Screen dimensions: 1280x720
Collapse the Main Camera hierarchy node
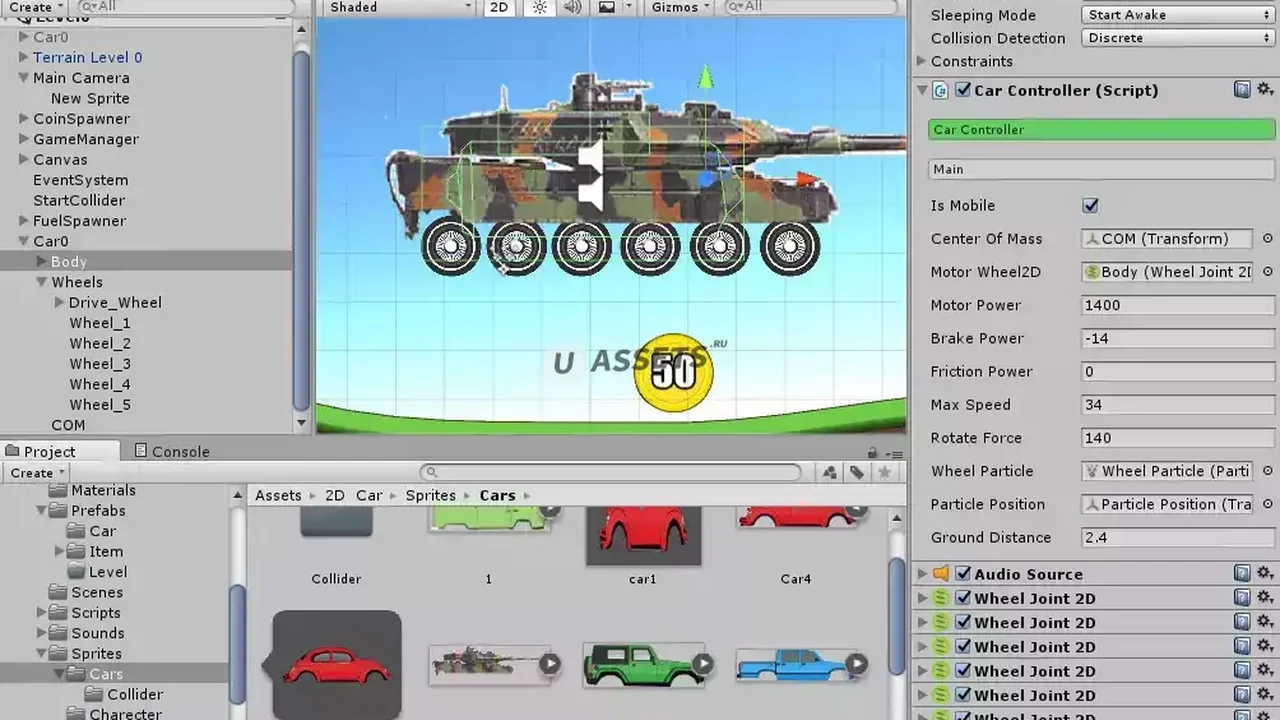pos(23,78)
